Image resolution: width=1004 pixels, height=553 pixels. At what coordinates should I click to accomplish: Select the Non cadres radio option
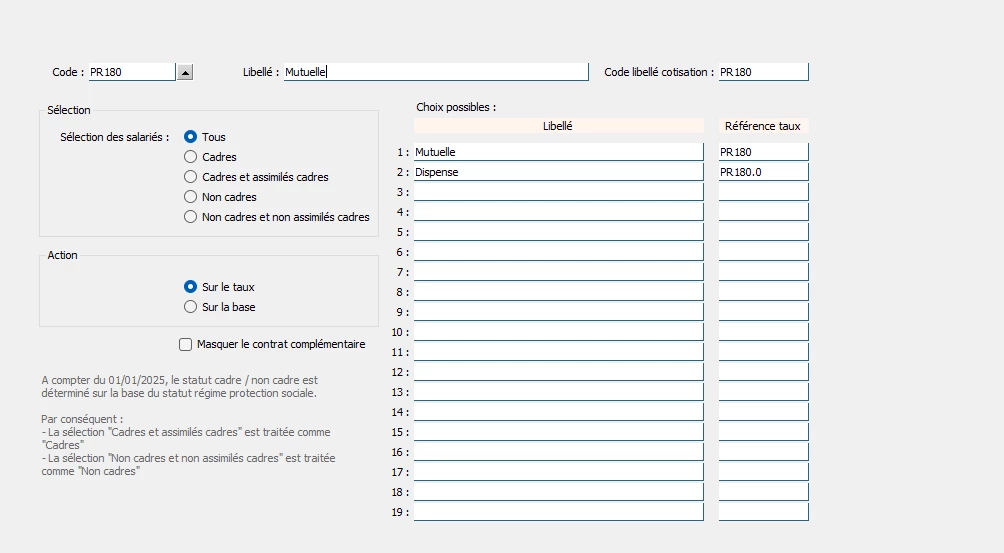coord(191,197)
